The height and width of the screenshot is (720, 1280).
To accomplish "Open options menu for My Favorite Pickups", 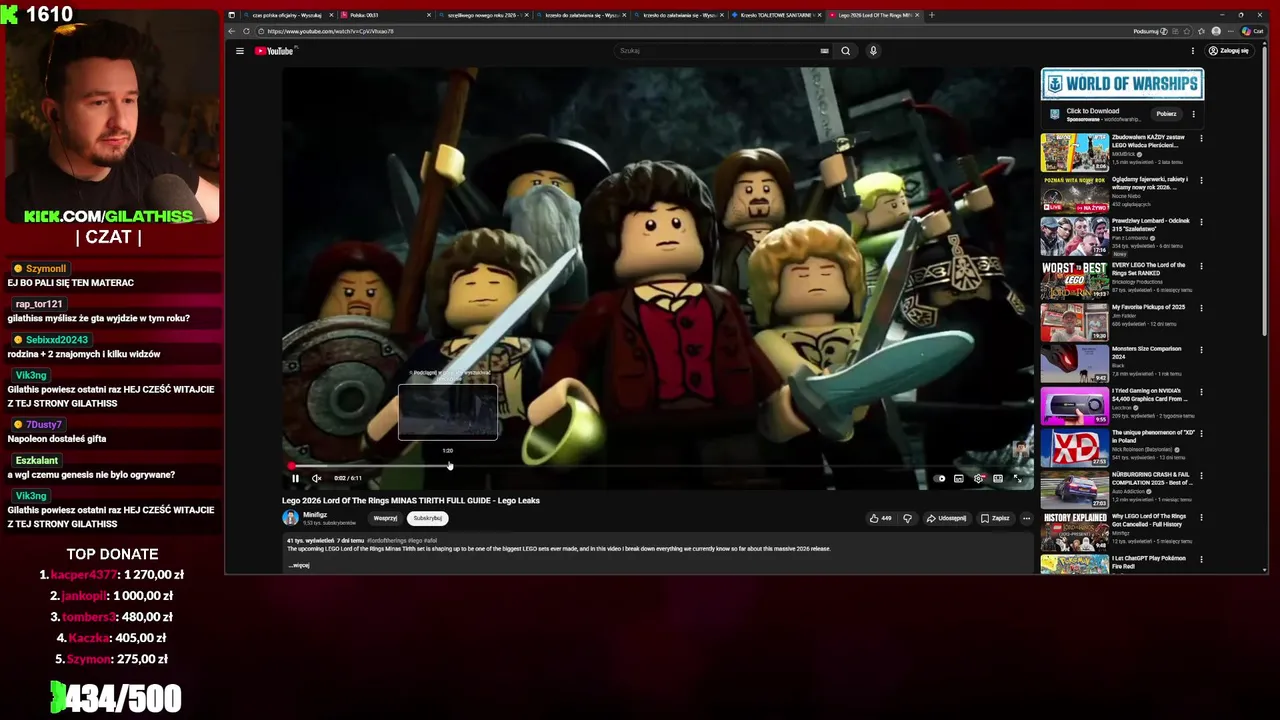I will pyautogui.click(x=1201, y=308).
